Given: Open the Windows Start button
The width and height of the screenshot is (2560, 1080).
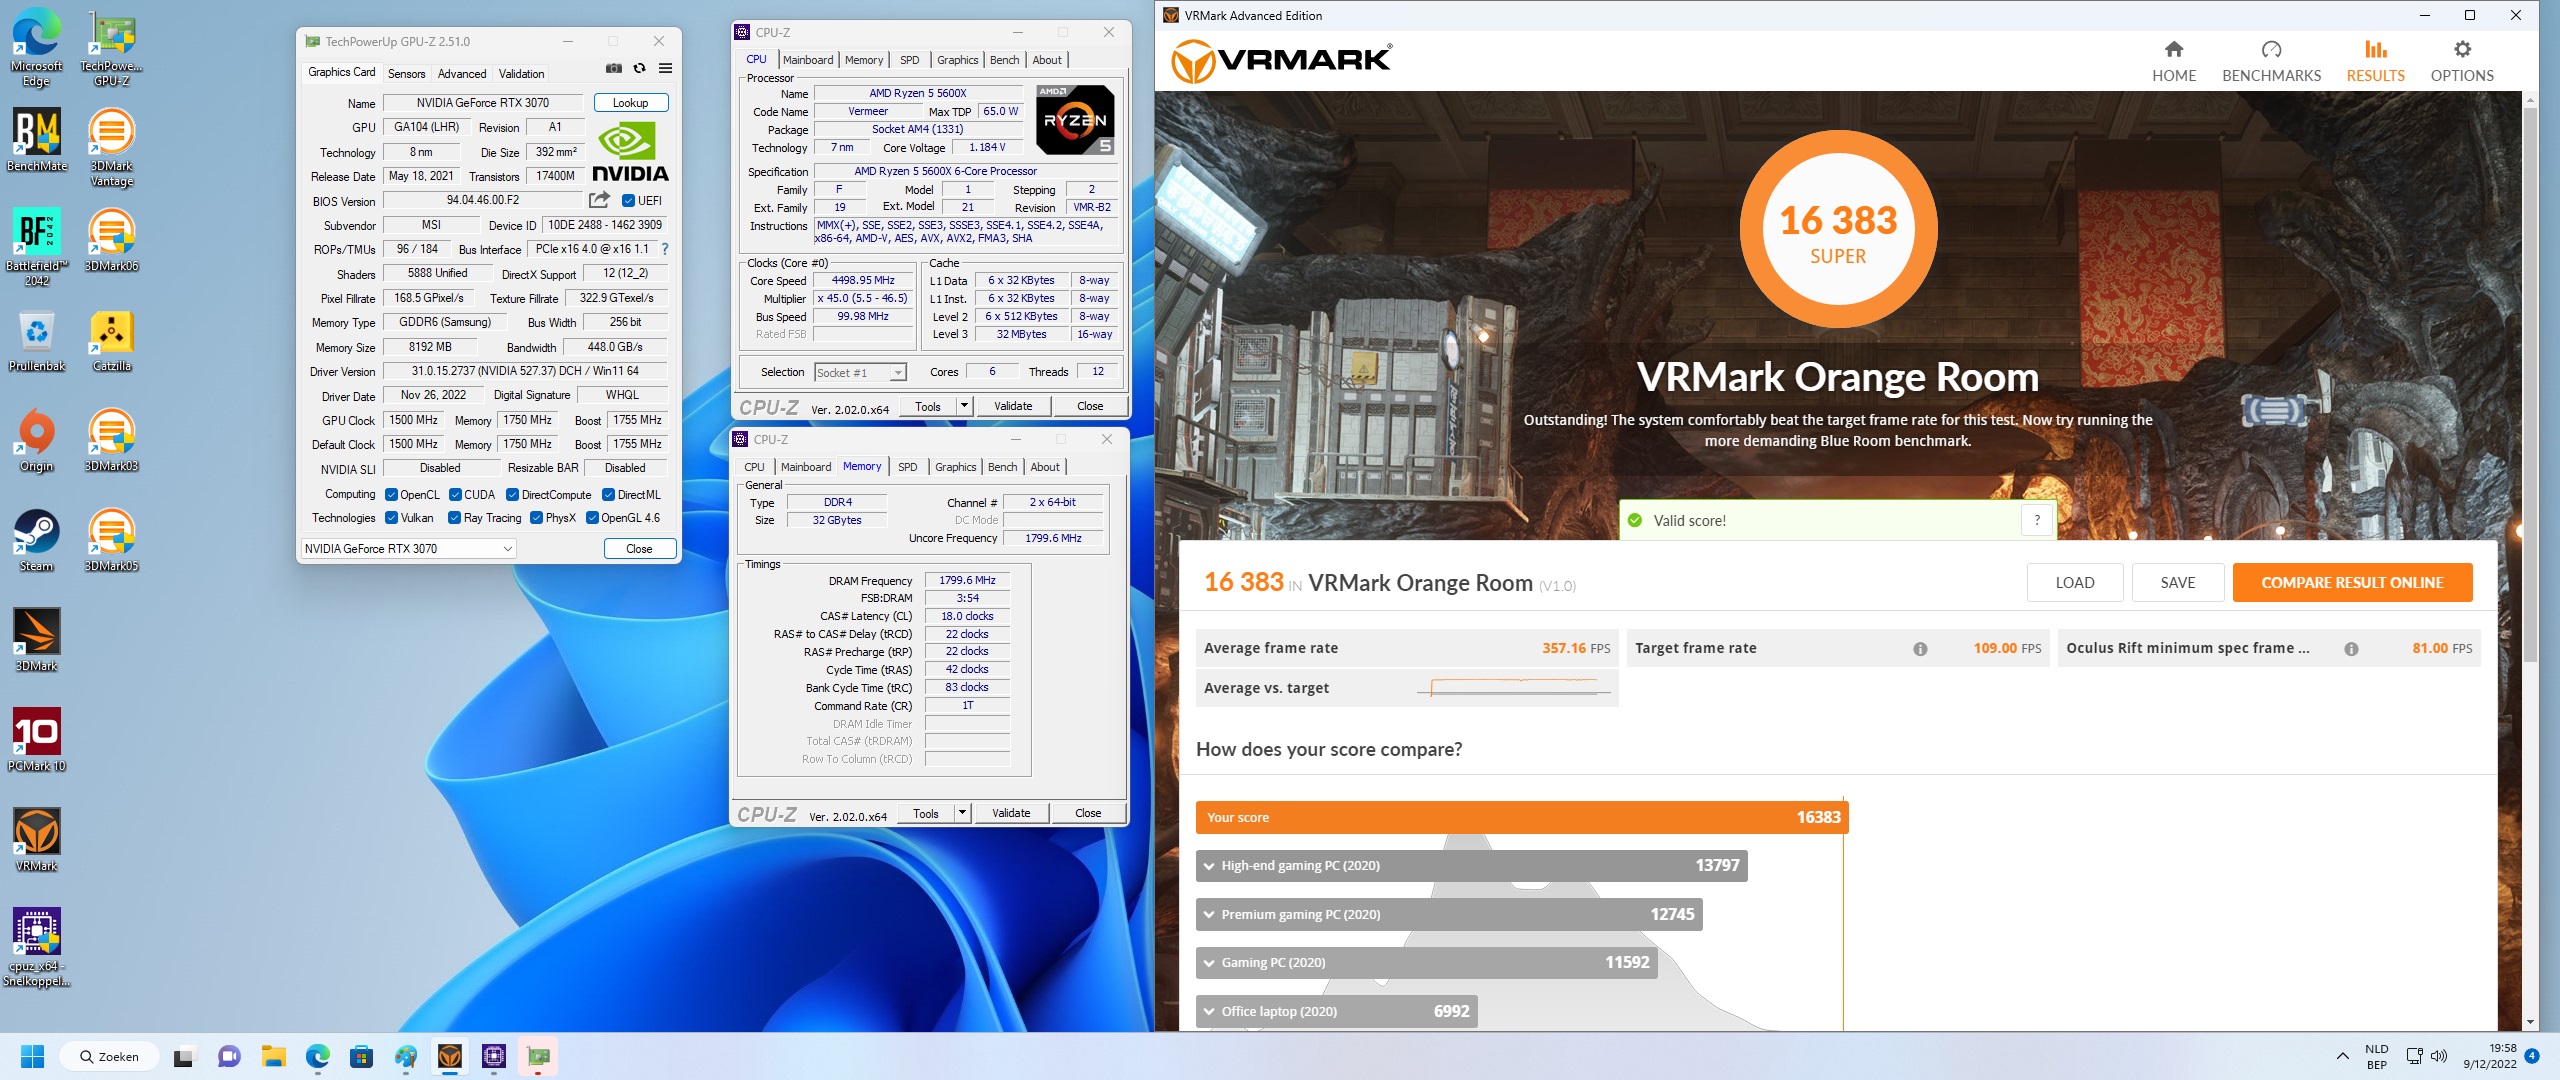Looking at the screenshot, I should point(33,1057).
